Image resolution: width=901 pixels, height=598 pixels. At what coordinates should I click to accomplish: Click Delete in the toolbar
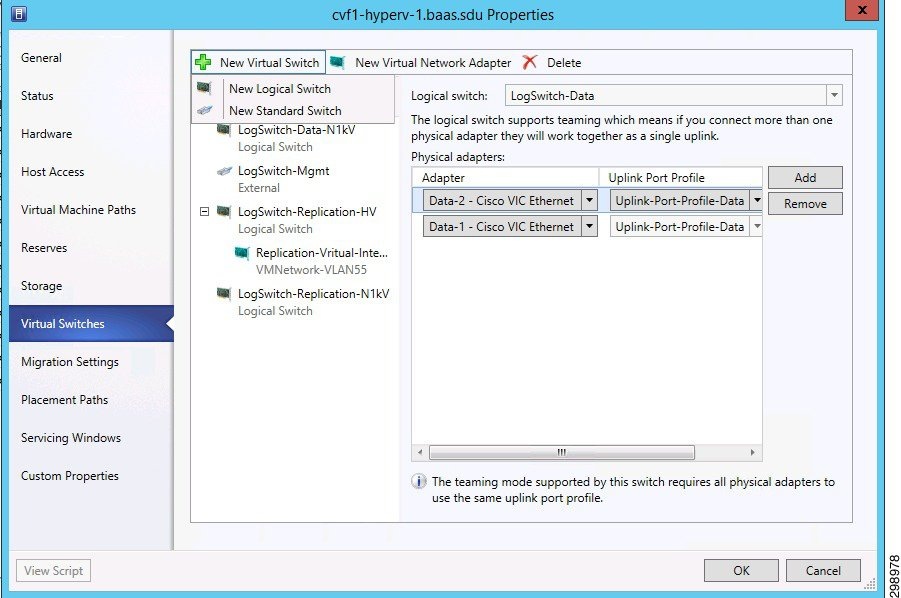[x=552, y=63]
